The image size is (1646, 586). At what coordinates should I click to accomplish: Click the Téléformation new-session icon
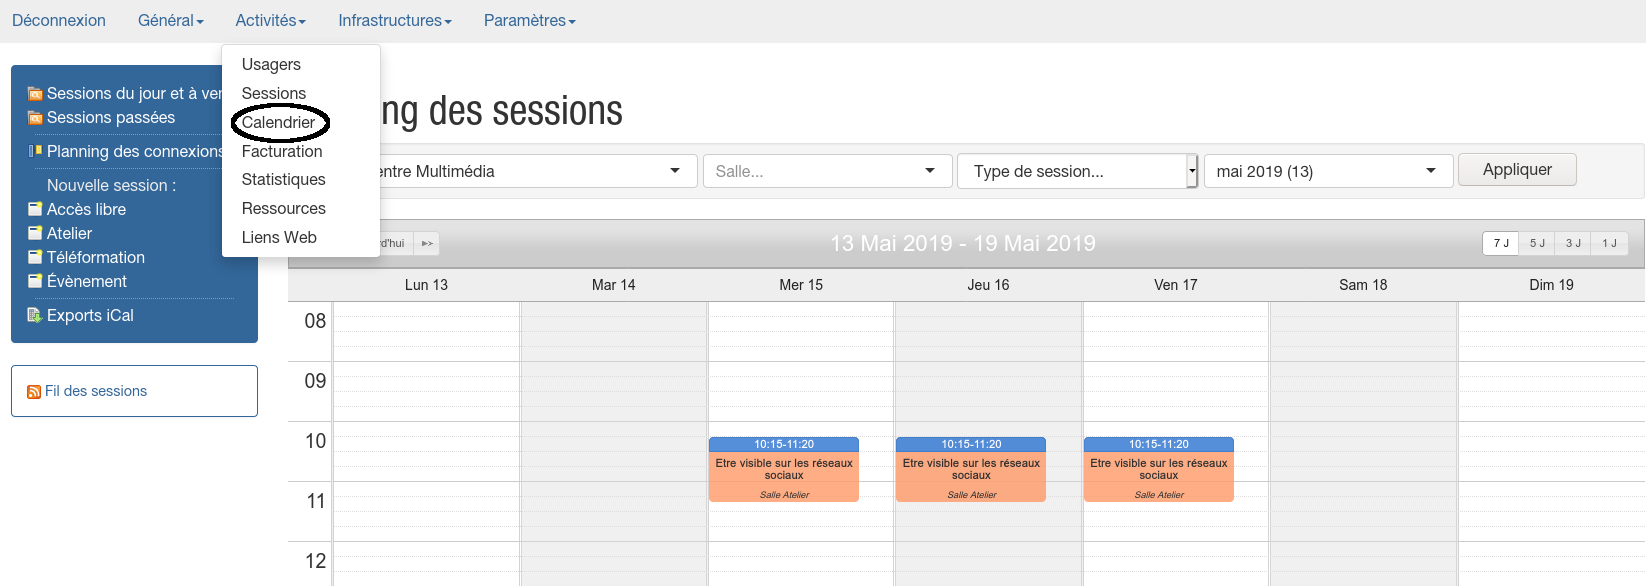(x=35, y=258)
